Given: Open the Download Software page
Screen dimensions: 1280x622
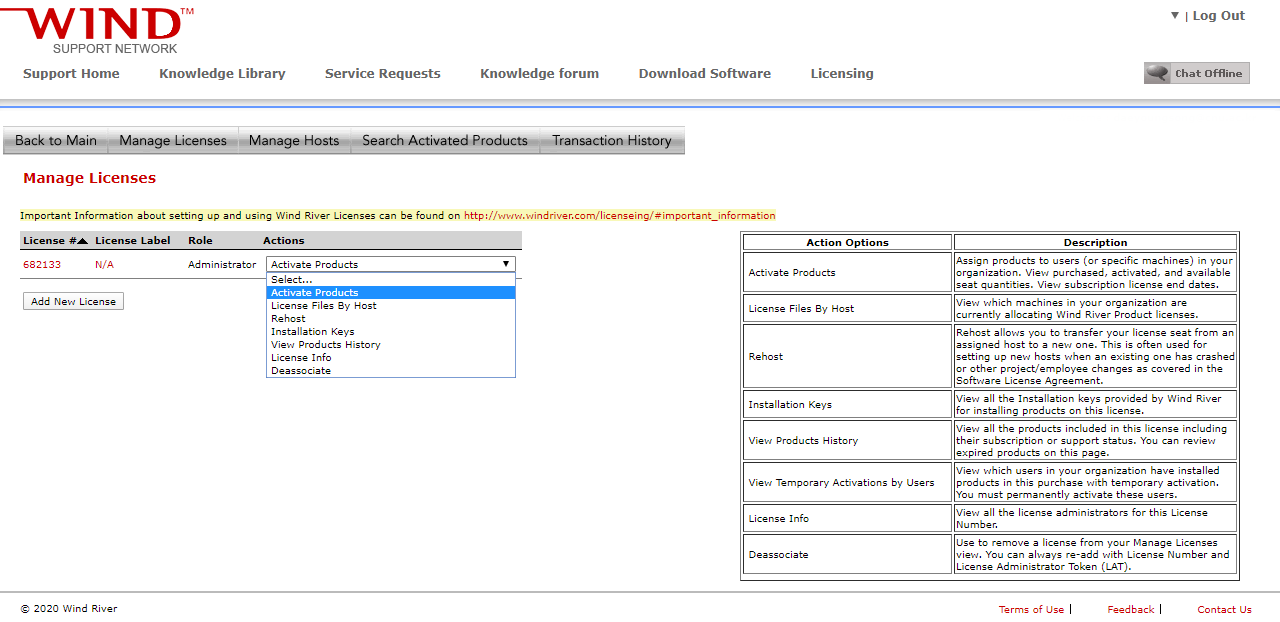Looking at the screenshot, I should coord(704,73).
